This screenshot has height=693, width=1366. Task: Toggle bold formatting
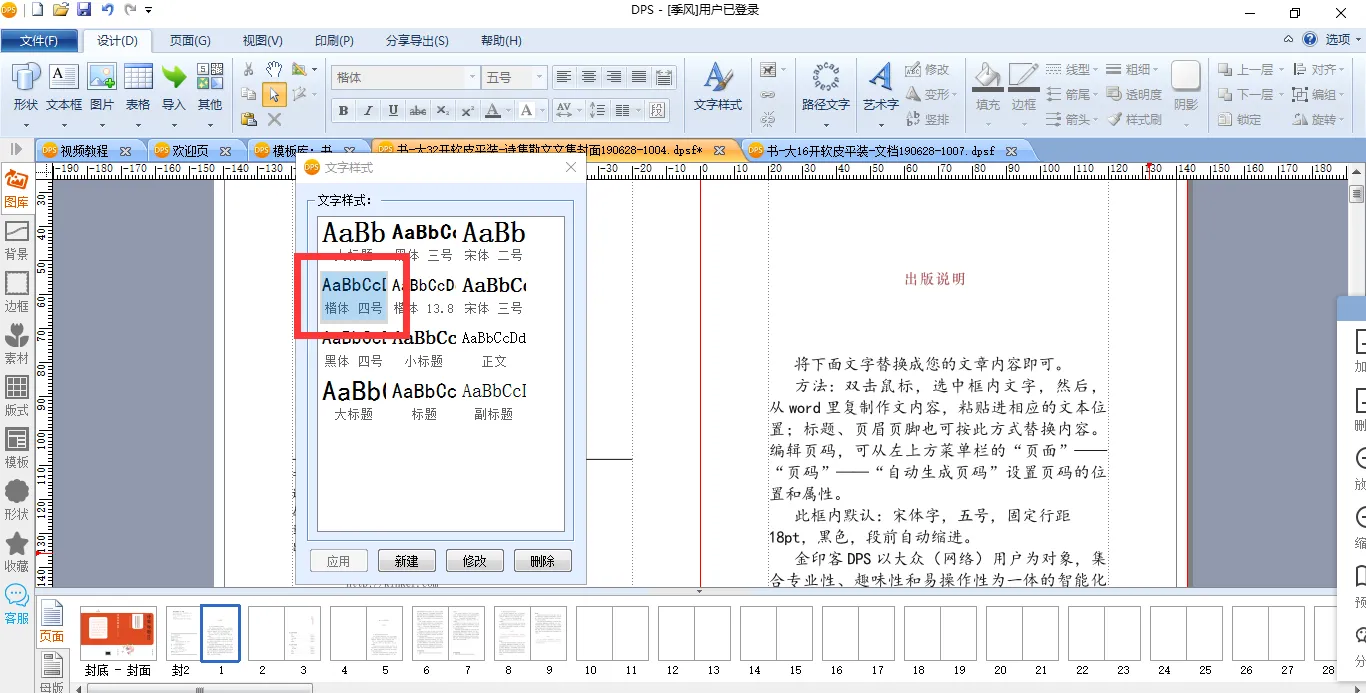343,110
